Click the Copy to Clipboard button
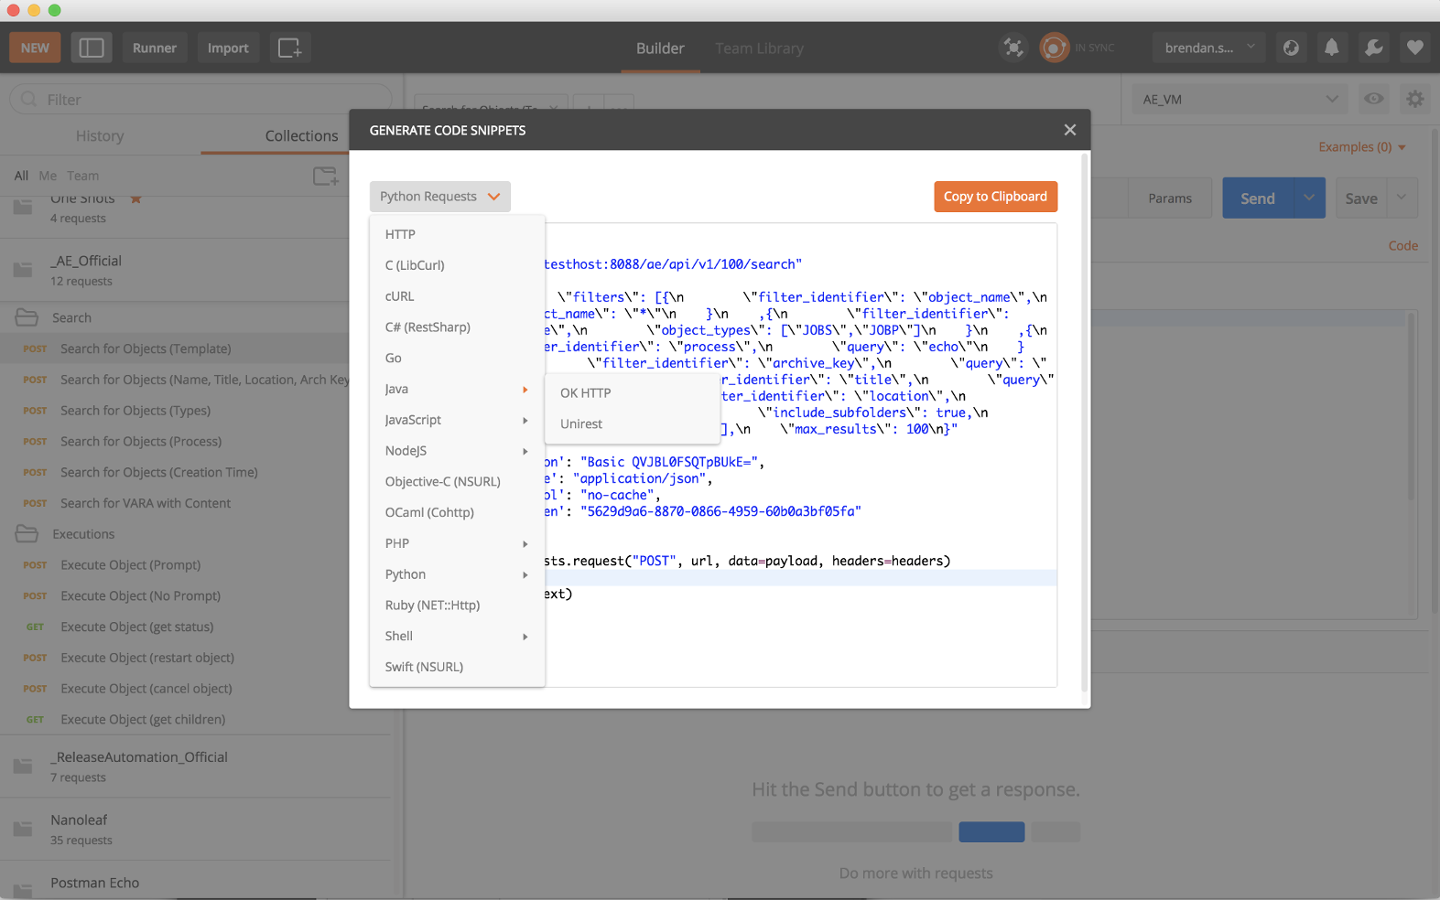1440x900 pixels. pos(995,196)
